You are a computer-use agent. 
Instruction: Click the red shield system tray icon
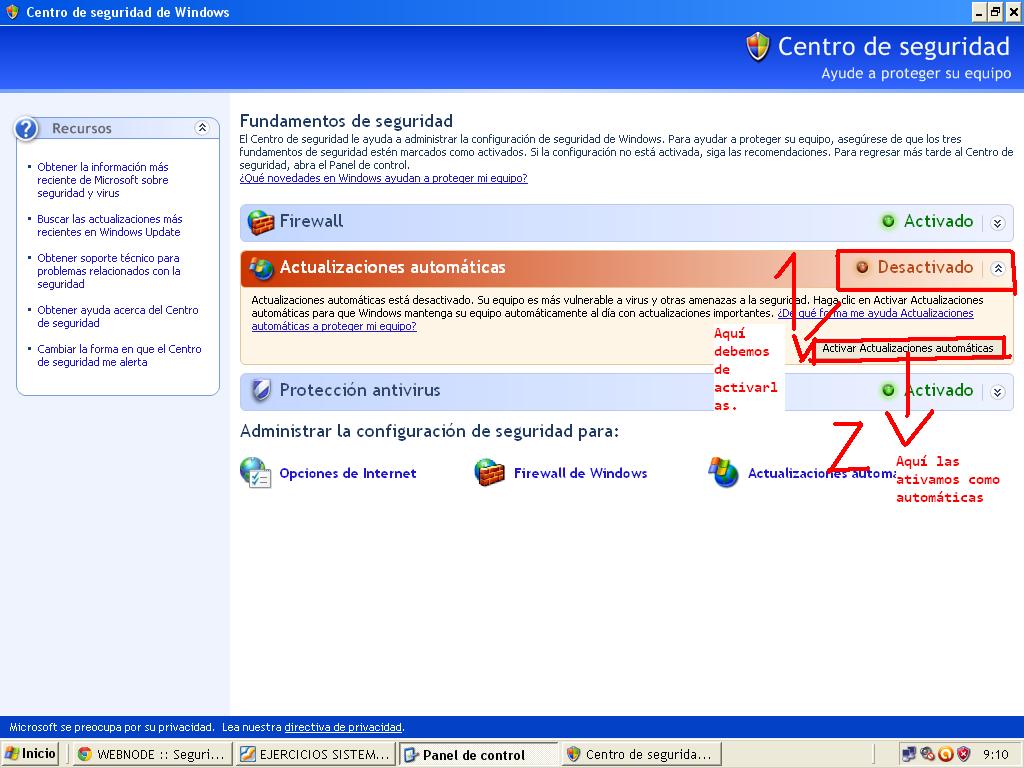tap(963, 754)
